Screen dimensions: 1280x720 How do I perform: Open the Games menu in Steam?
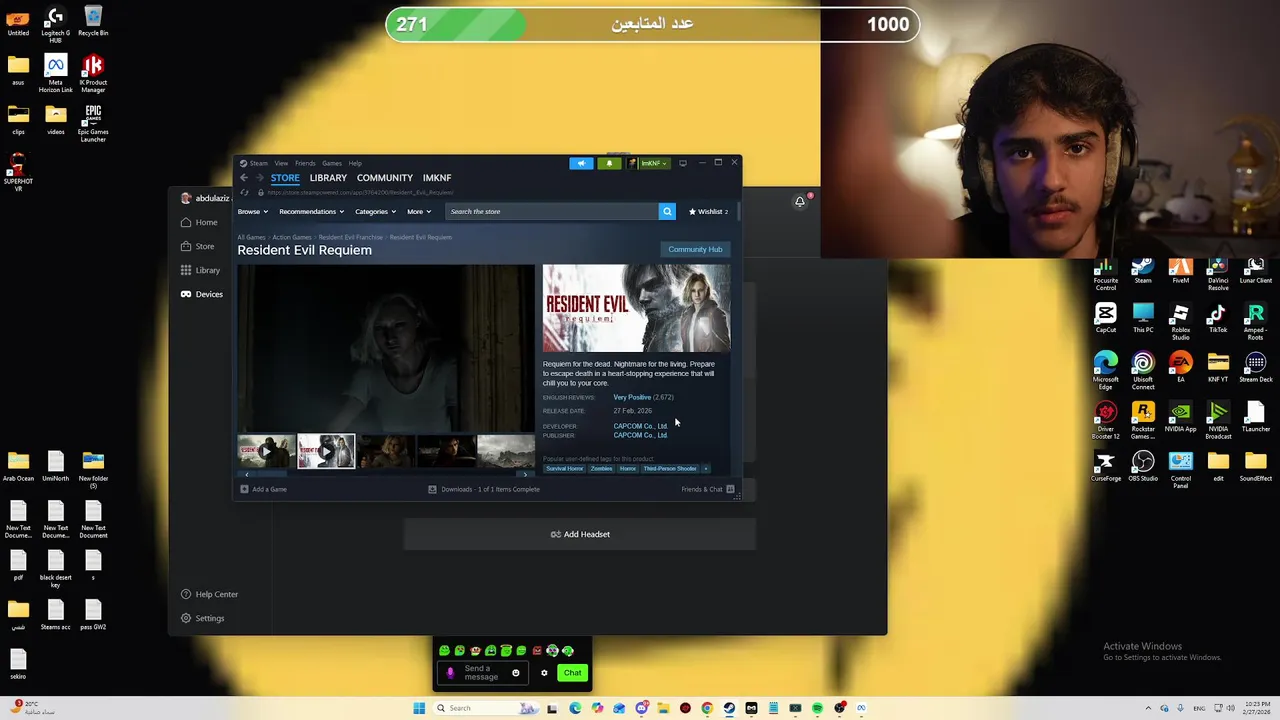click(331, 163)
